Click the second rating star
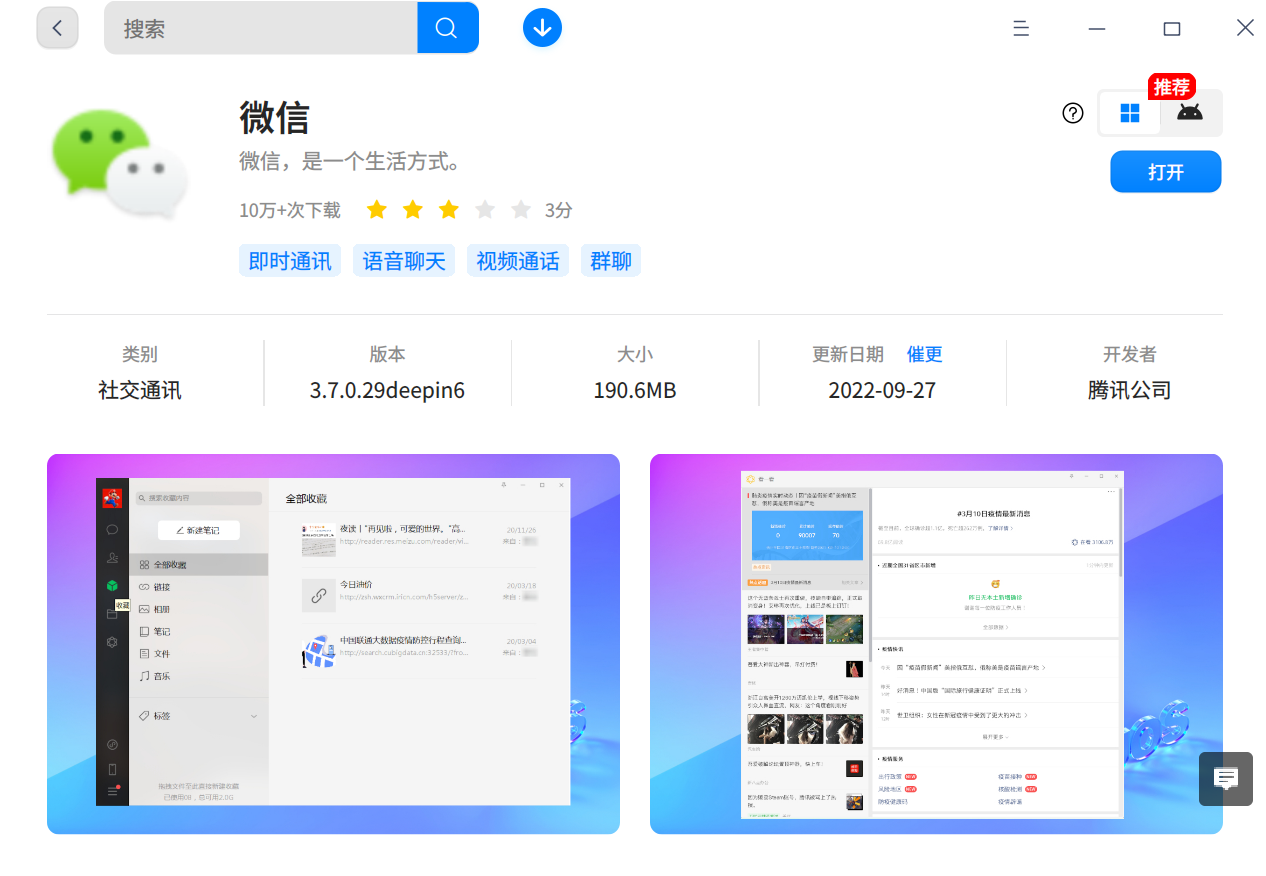This screenshot has width=1266, height=876. pos(413,209)
